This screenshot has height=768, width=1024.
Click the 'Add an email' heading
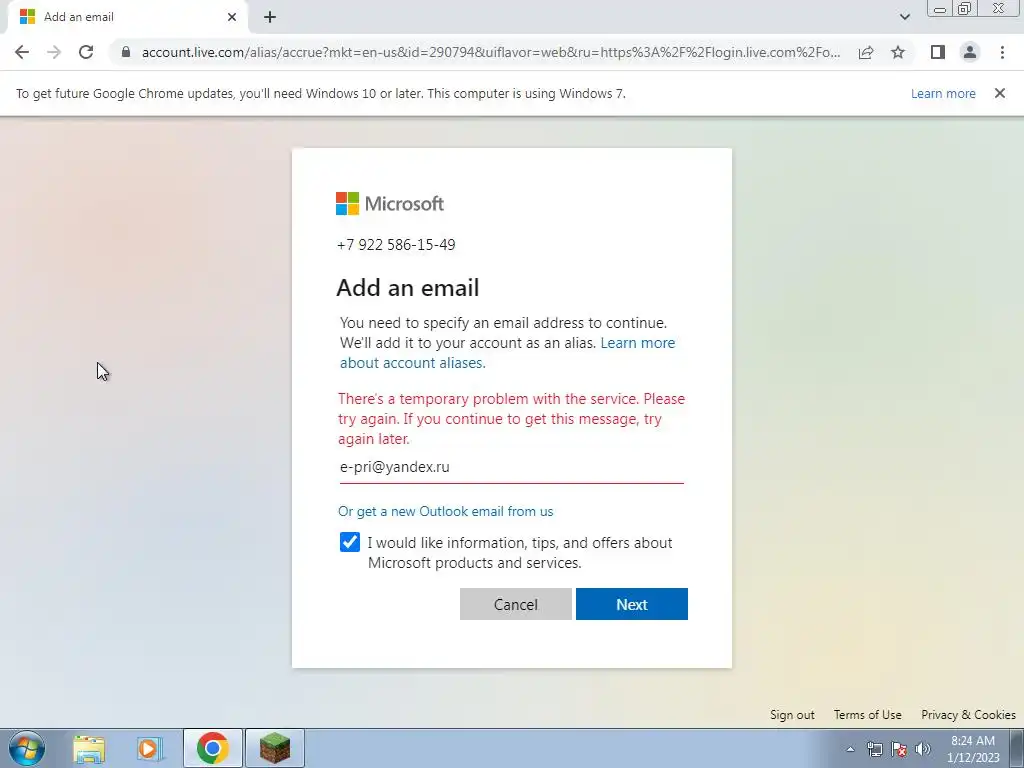click(408, 288)
